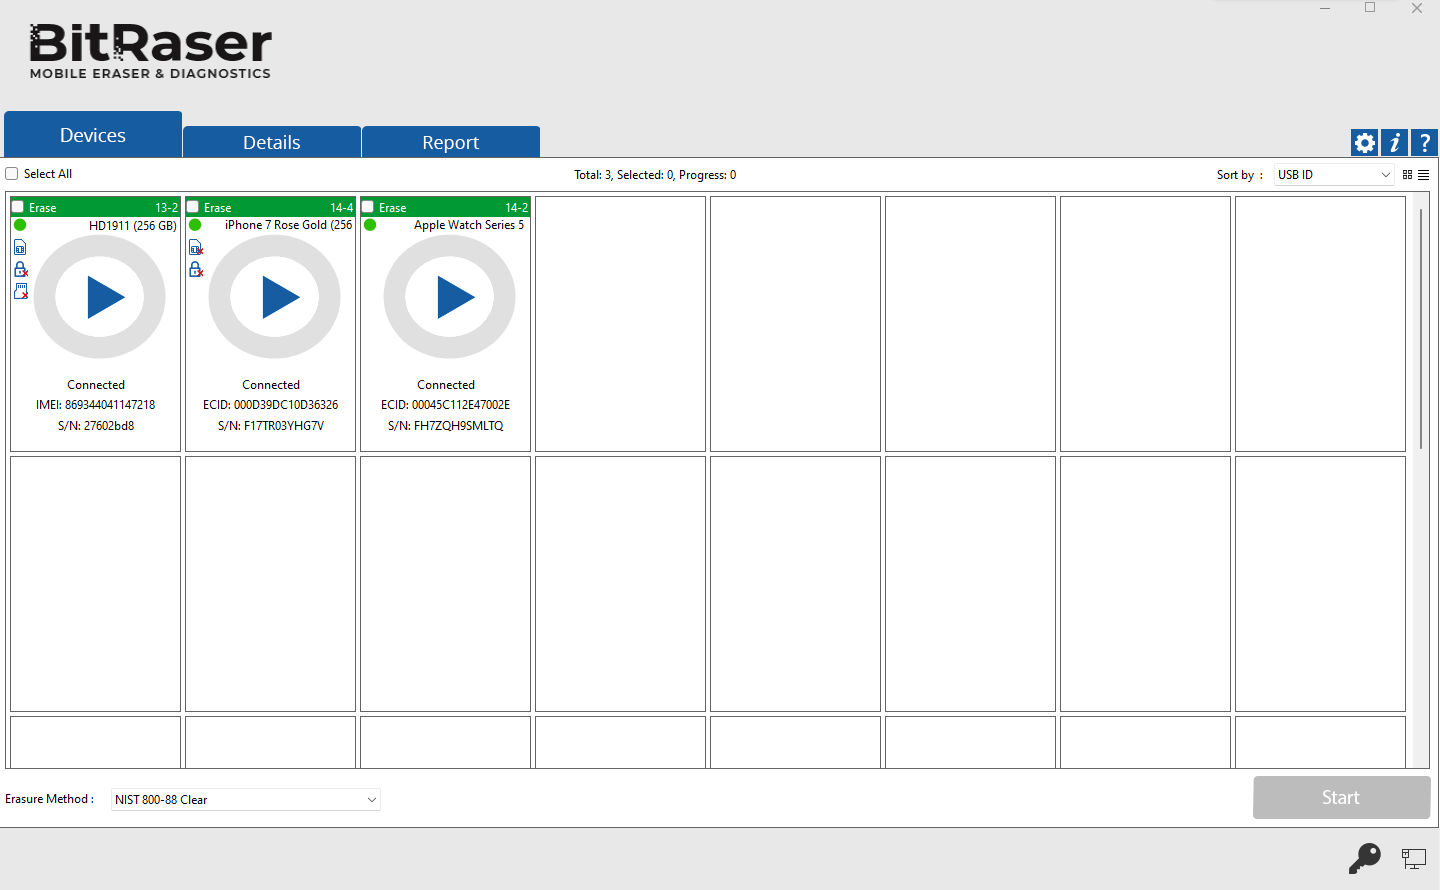Click Connected status under HD1911
Screen dimensions: 1440x890
click(x=96, y=385)
